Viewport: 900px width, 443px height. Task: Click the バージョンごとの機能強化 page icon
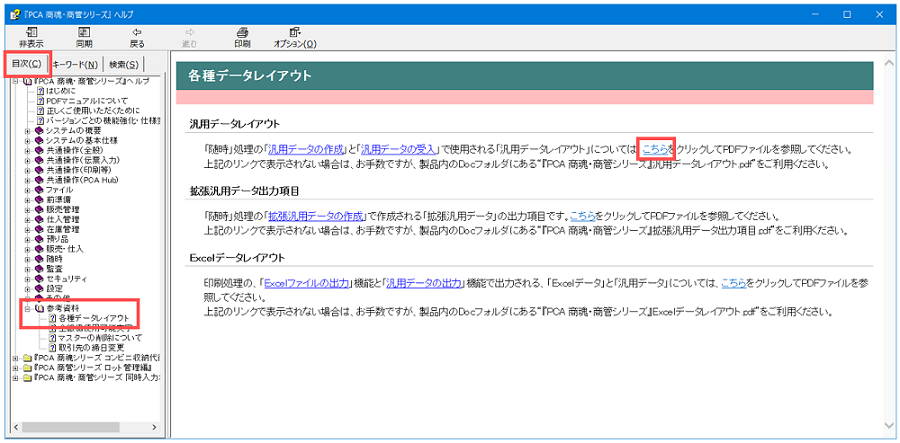40,121
